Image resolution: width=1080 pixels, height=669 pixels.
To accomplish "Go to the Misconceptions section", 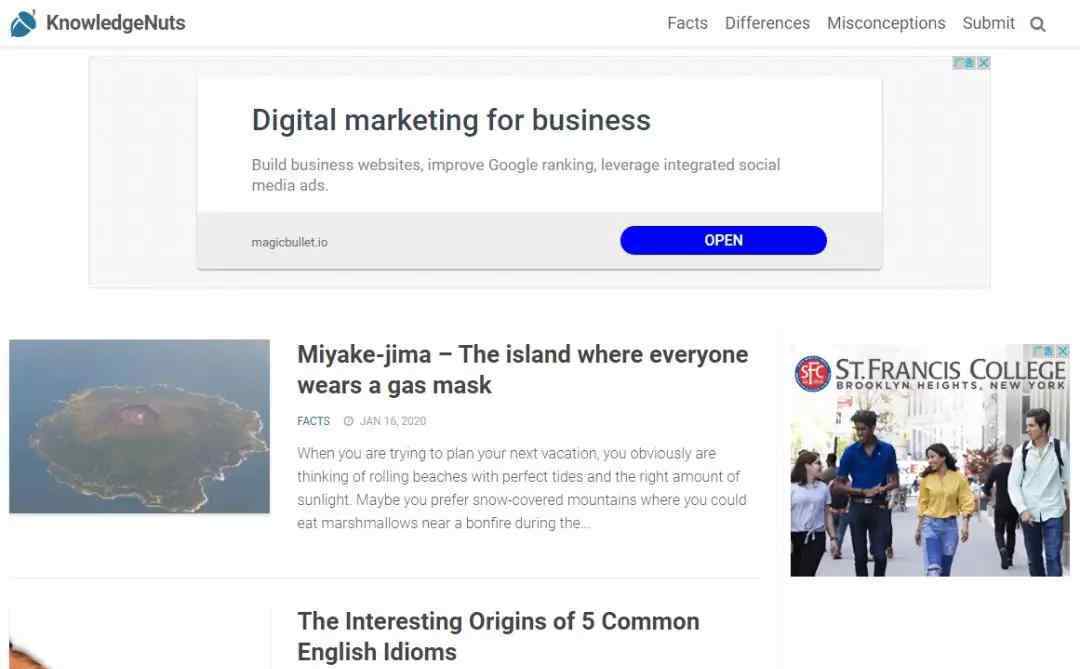I will click(x=885, y=23).
